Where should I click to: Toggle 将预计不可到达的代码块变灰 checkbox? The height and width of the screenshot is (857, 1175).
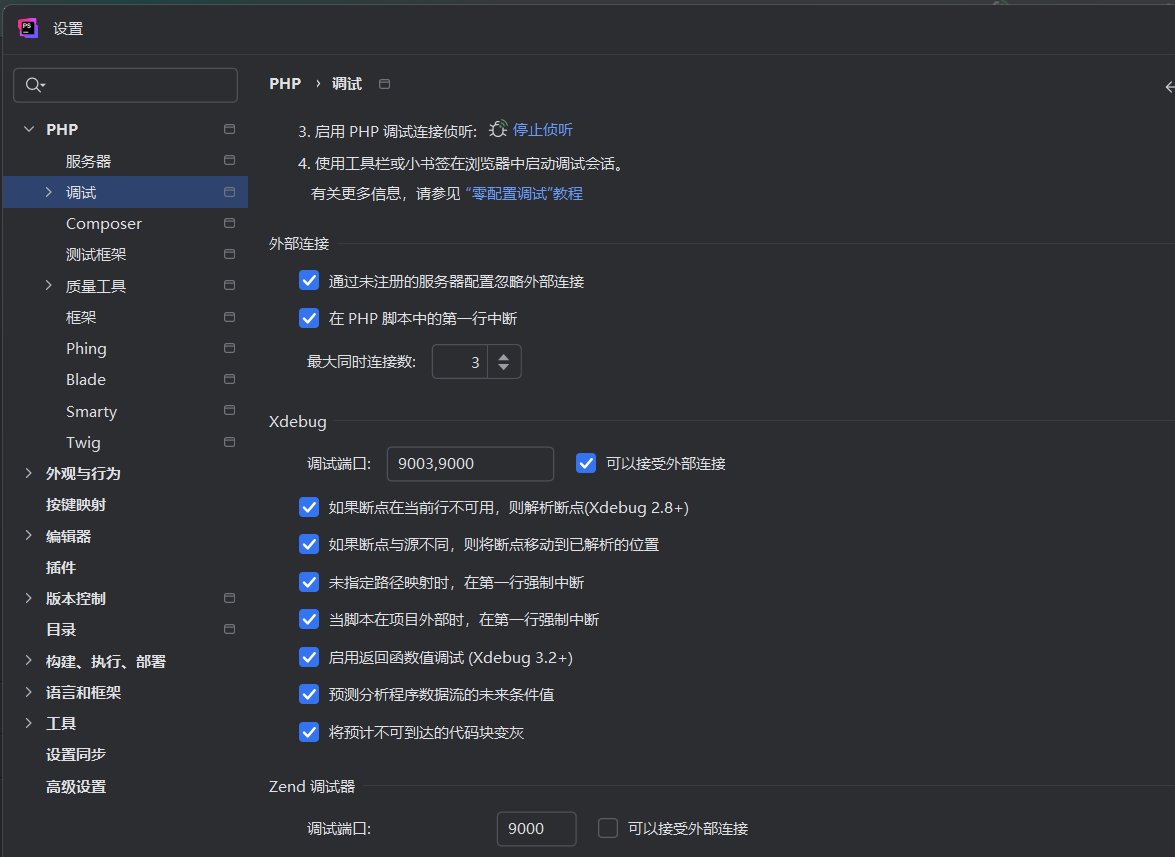[x=309, y=732]
